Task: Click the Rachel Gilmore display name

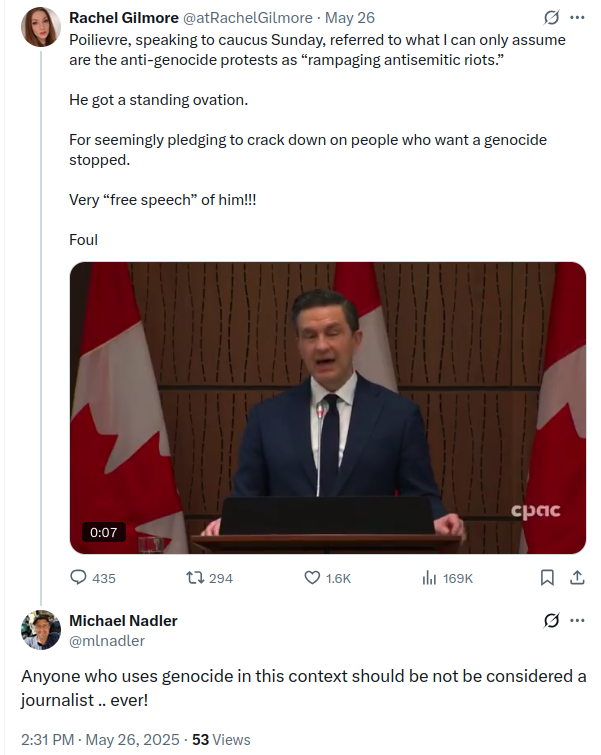Action: [x=124, y=18]
